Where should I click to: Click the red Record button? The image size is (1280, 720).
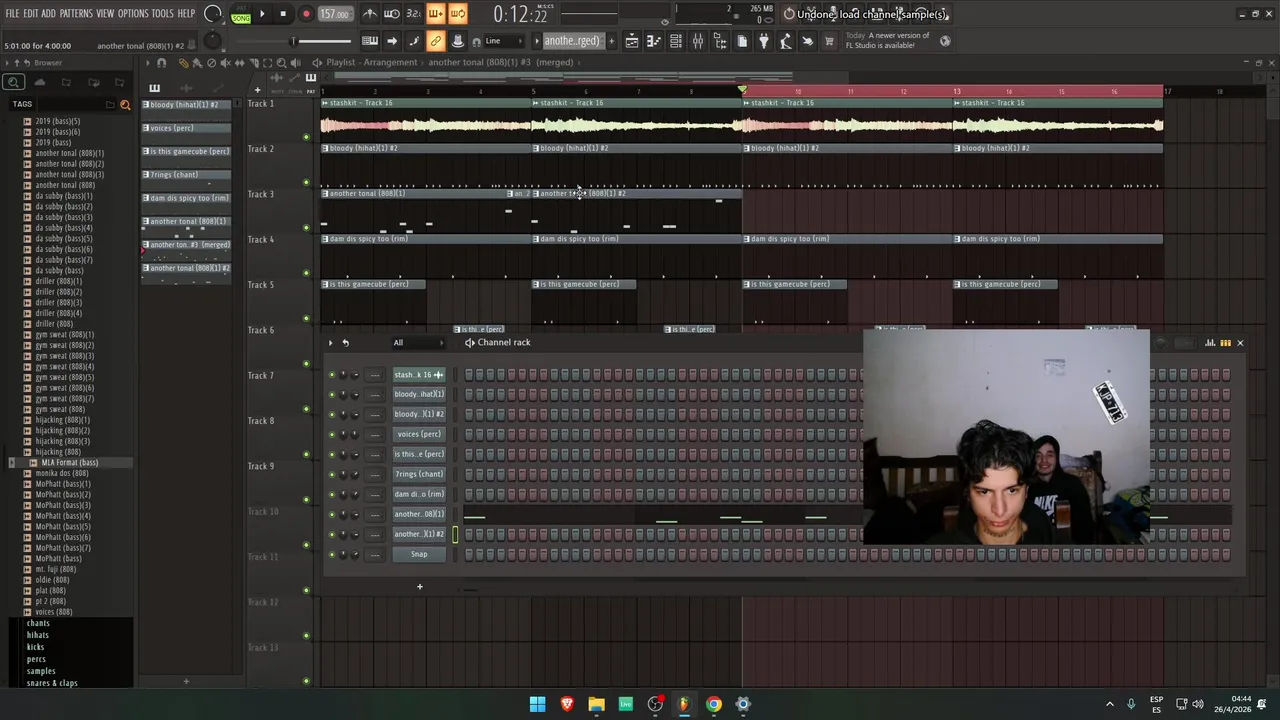click(306, 14)
